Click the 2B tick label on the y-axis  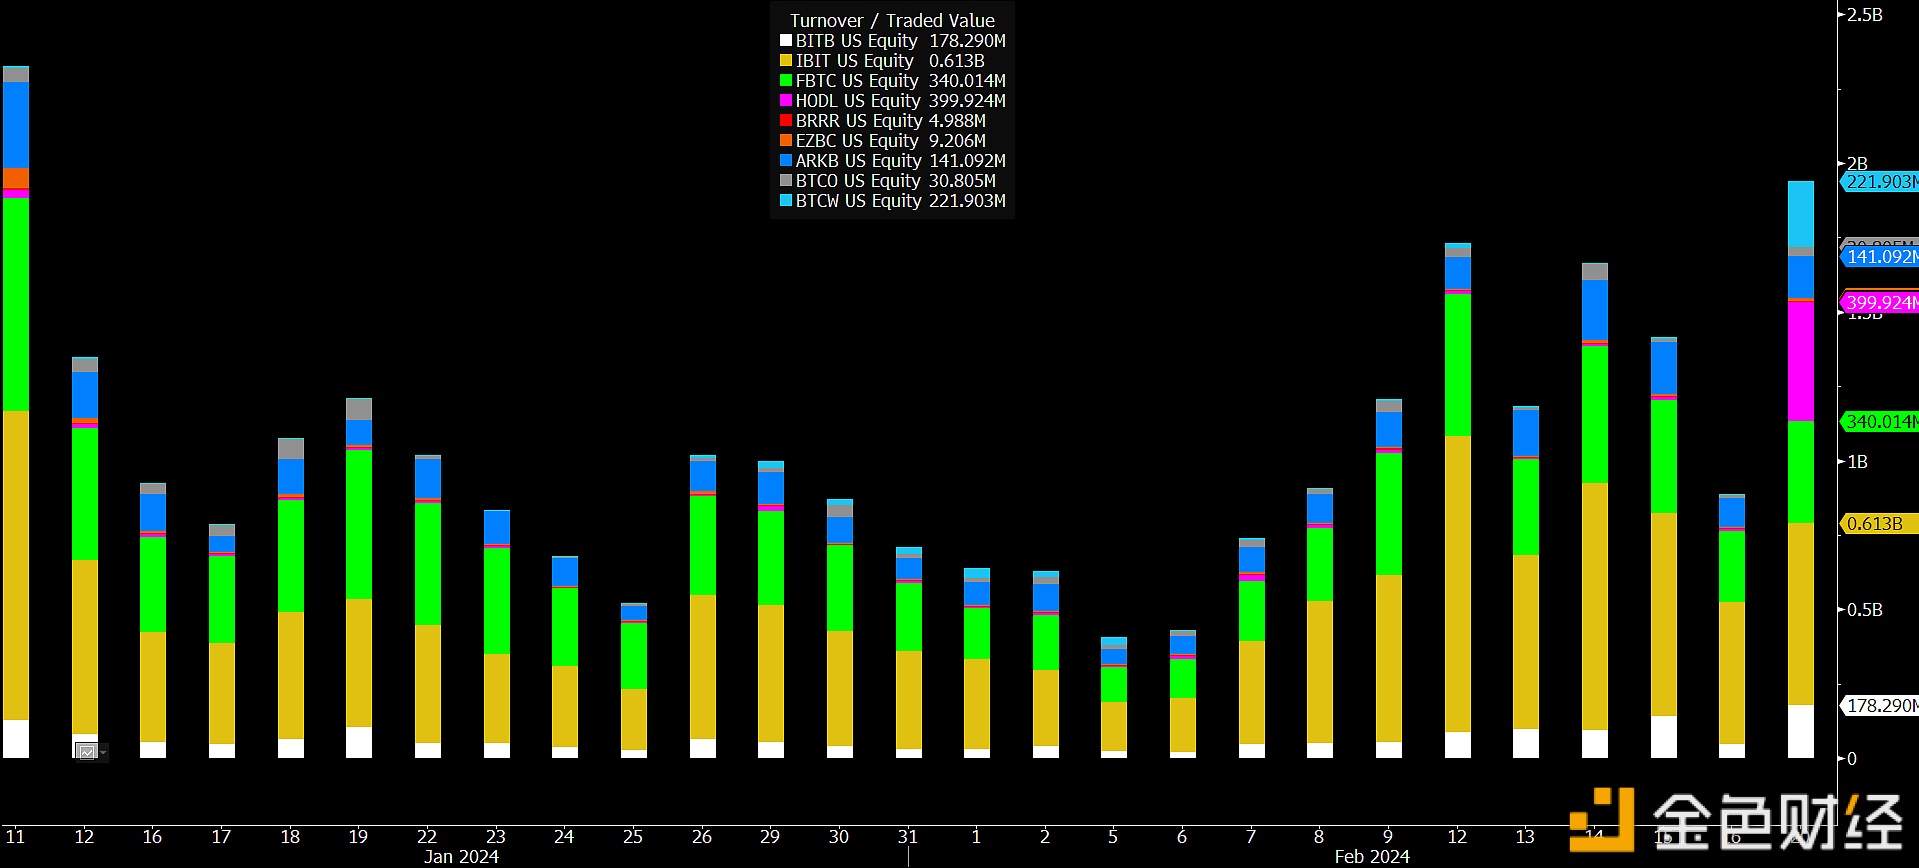(1857, 164)
